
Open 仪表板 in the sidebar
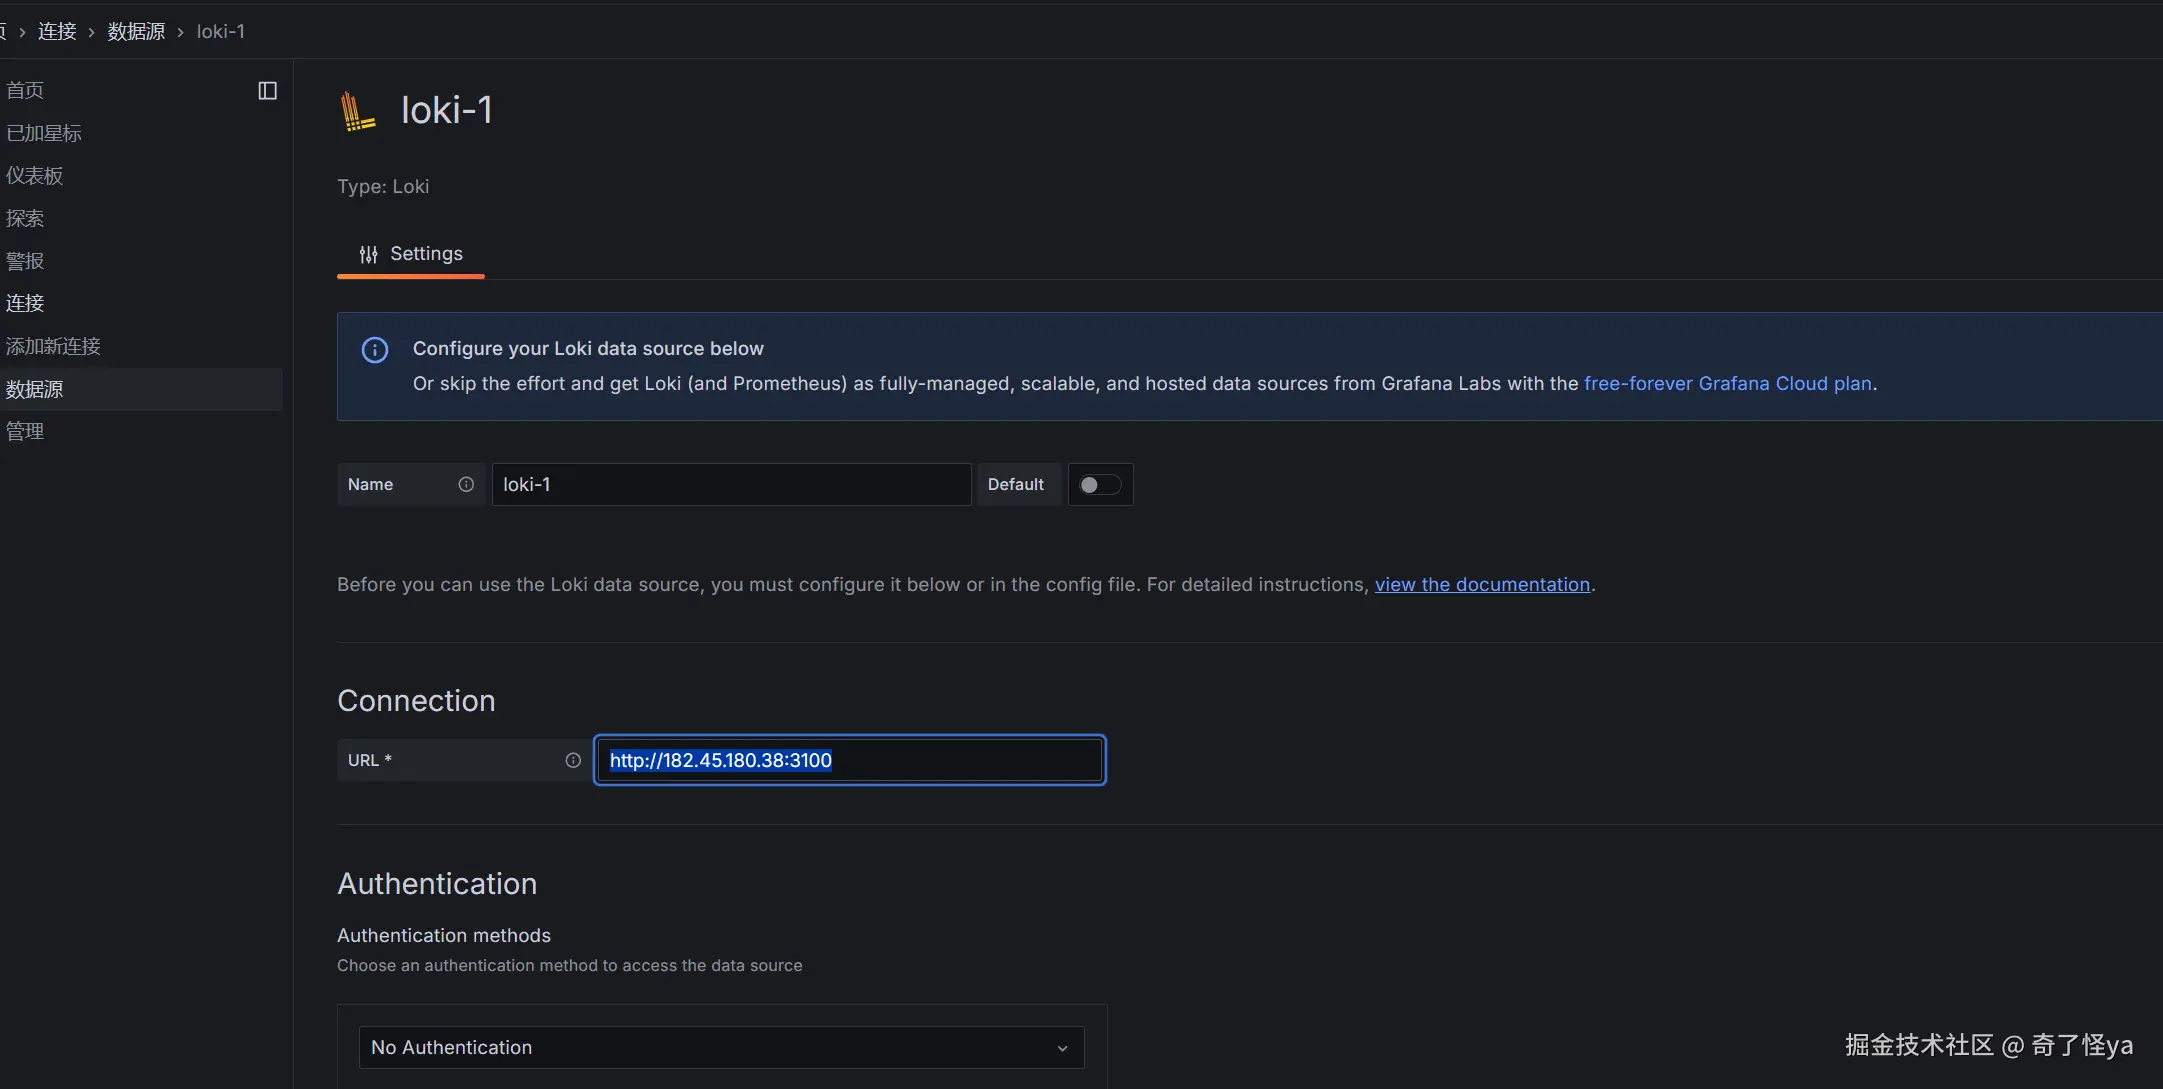[x=35, y=176]
